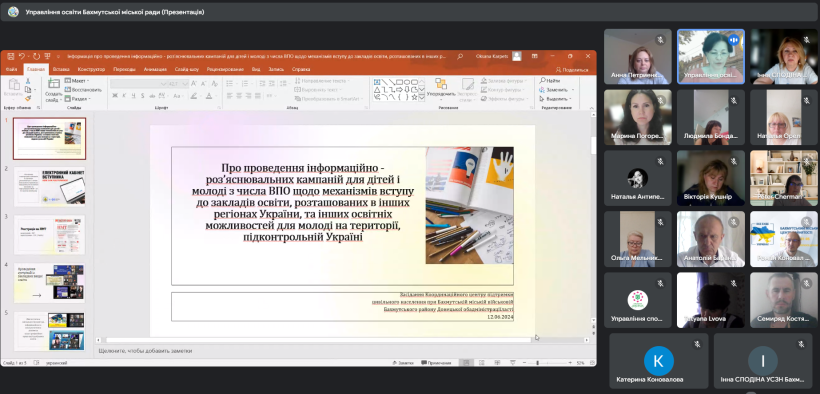Click the Tatyana Lvova video tile
The image size is (820, 394).
[711, 300]
